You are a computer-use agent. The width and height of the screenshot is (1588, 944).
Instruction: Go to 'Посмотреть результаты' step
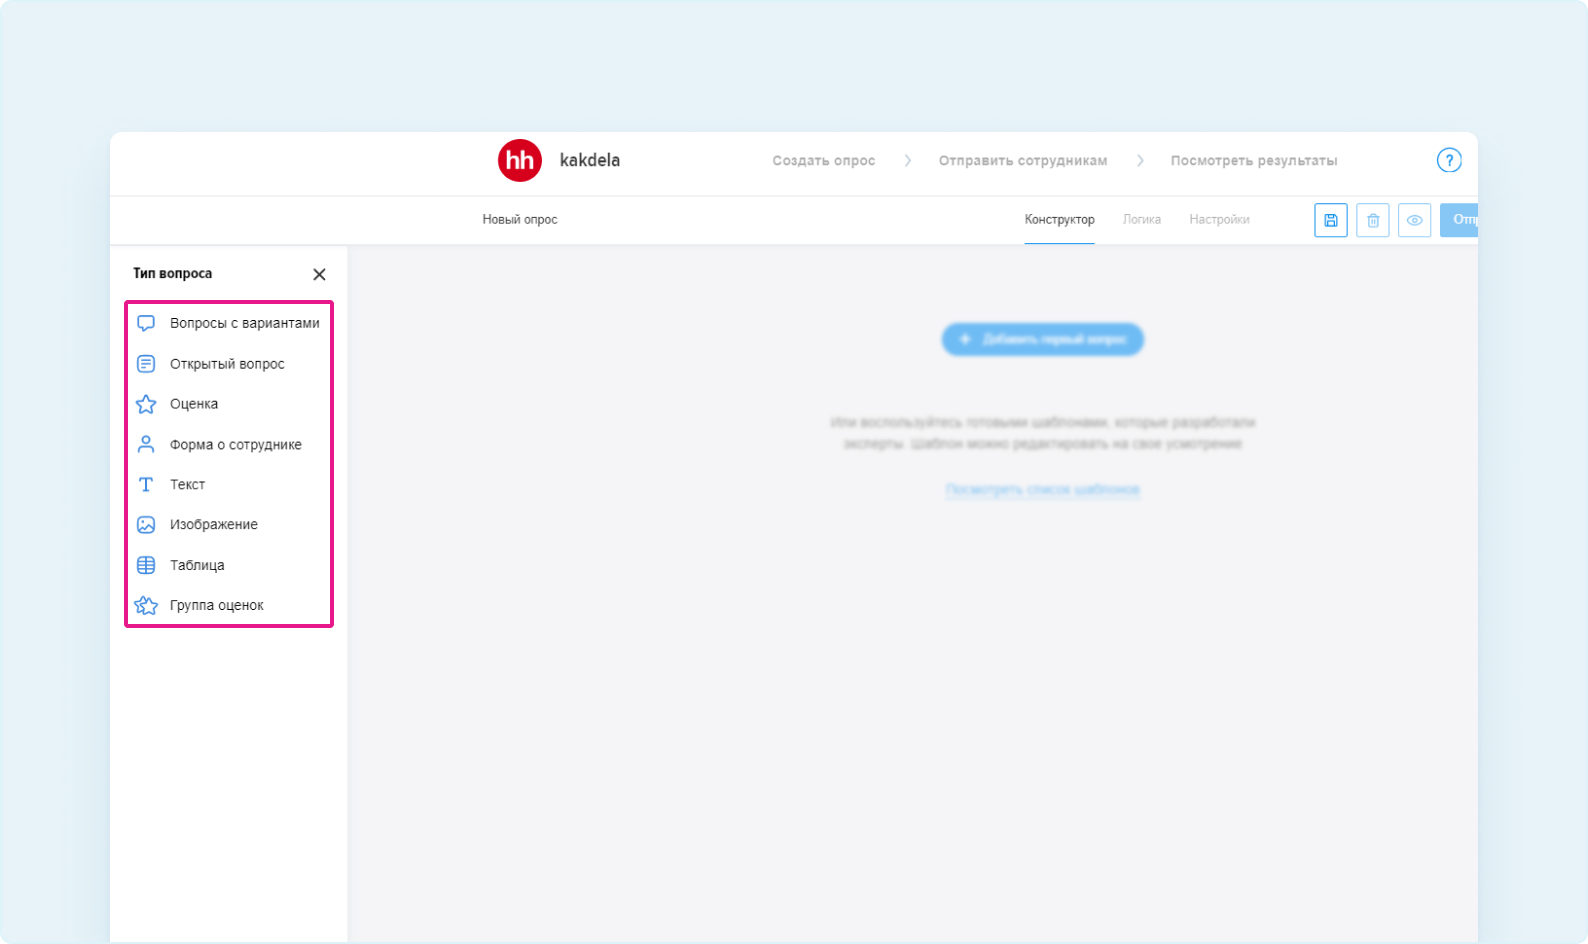coord(1254,161)
